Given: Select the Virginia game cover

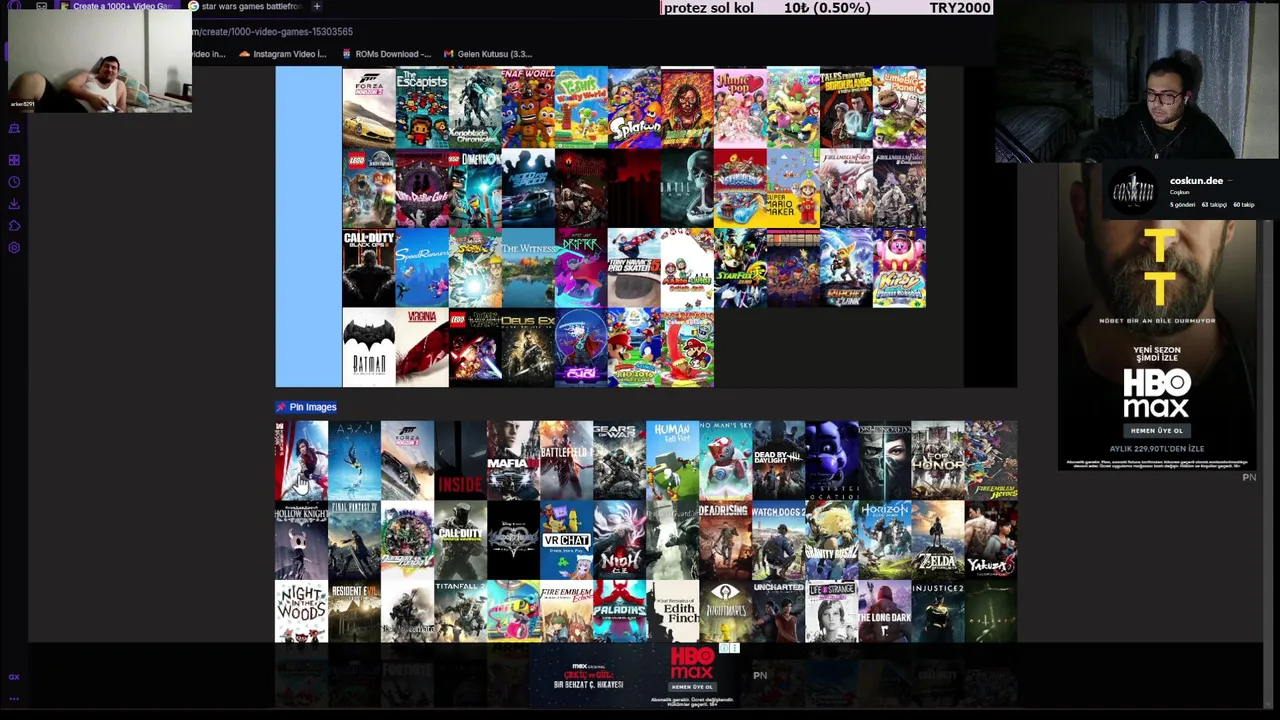Looking at the screenshot, I should 421,347.
